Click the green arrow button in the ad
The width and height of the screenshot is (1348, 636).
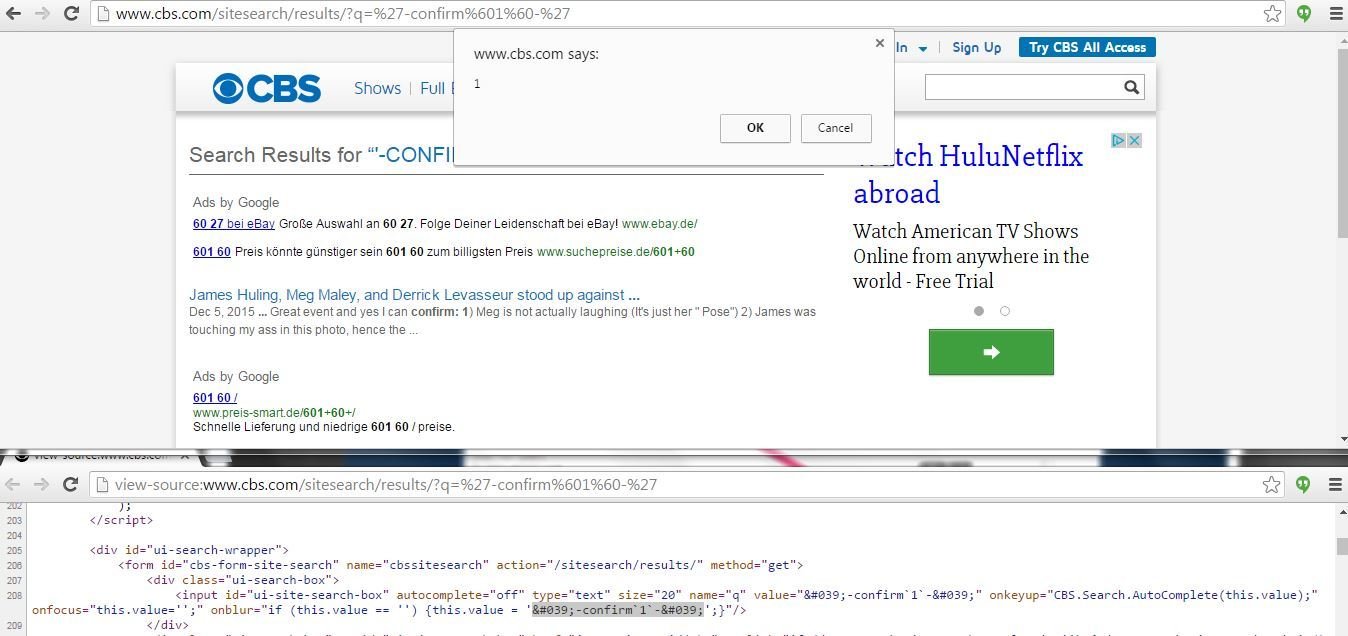coord(991,352)
